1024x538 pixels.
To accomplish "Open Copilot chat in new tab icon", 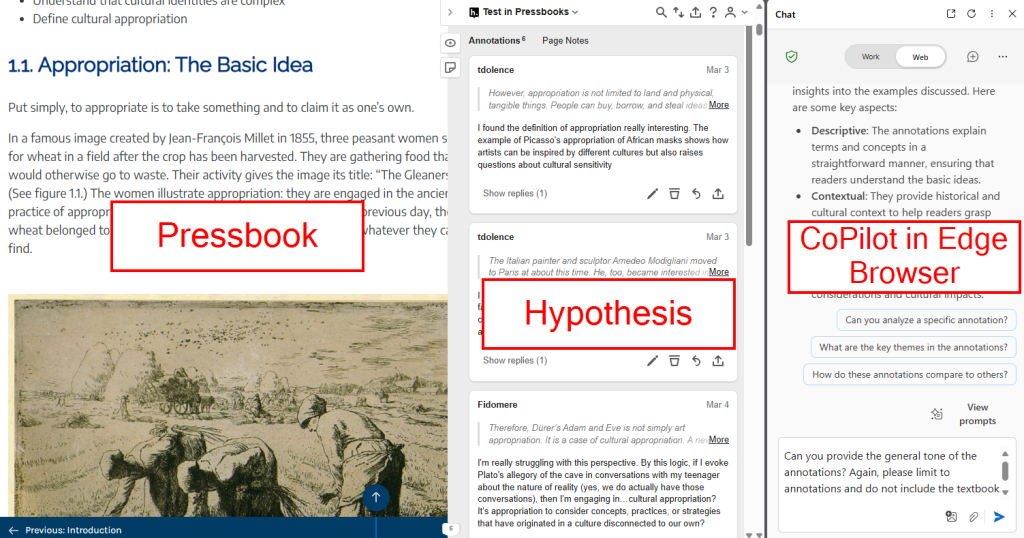I will coord(951,14).
